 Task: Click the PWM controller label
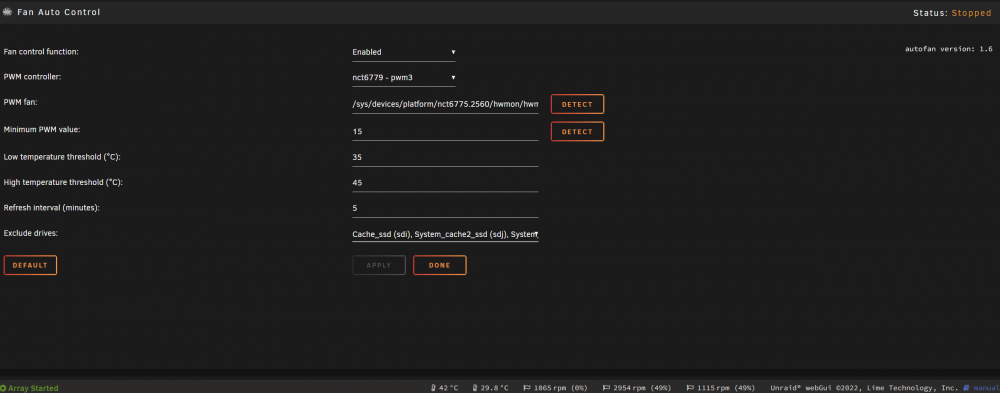pos(33,77)
